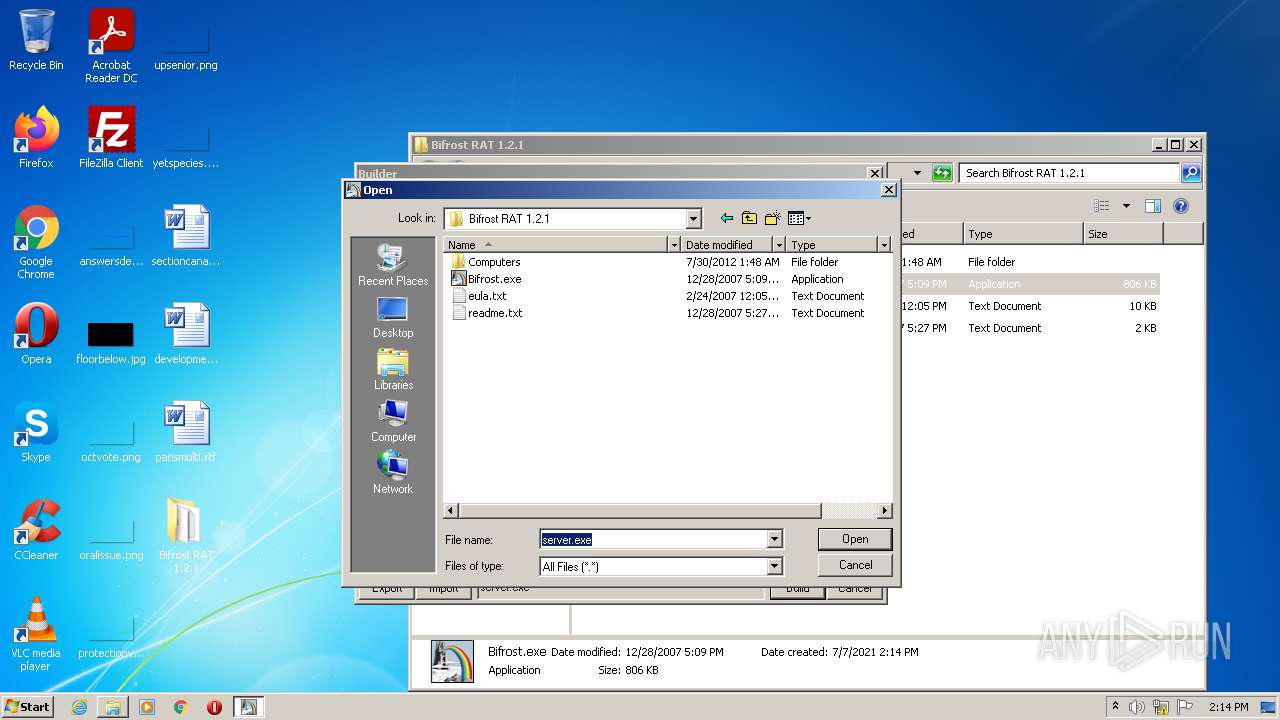Select the Computers folder icon in file list
1280x720 pixels.
(x=458, y=262)
